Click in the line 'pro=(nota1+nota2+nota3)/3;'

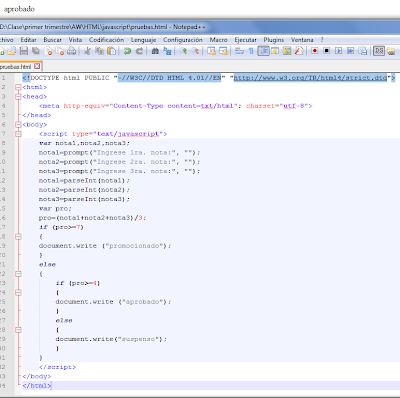click(x=92, y=218)
